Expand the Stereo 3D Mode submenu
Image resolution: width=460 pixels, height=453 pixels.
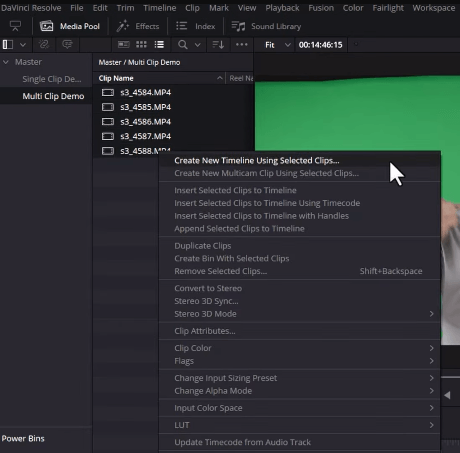point(299,314)
